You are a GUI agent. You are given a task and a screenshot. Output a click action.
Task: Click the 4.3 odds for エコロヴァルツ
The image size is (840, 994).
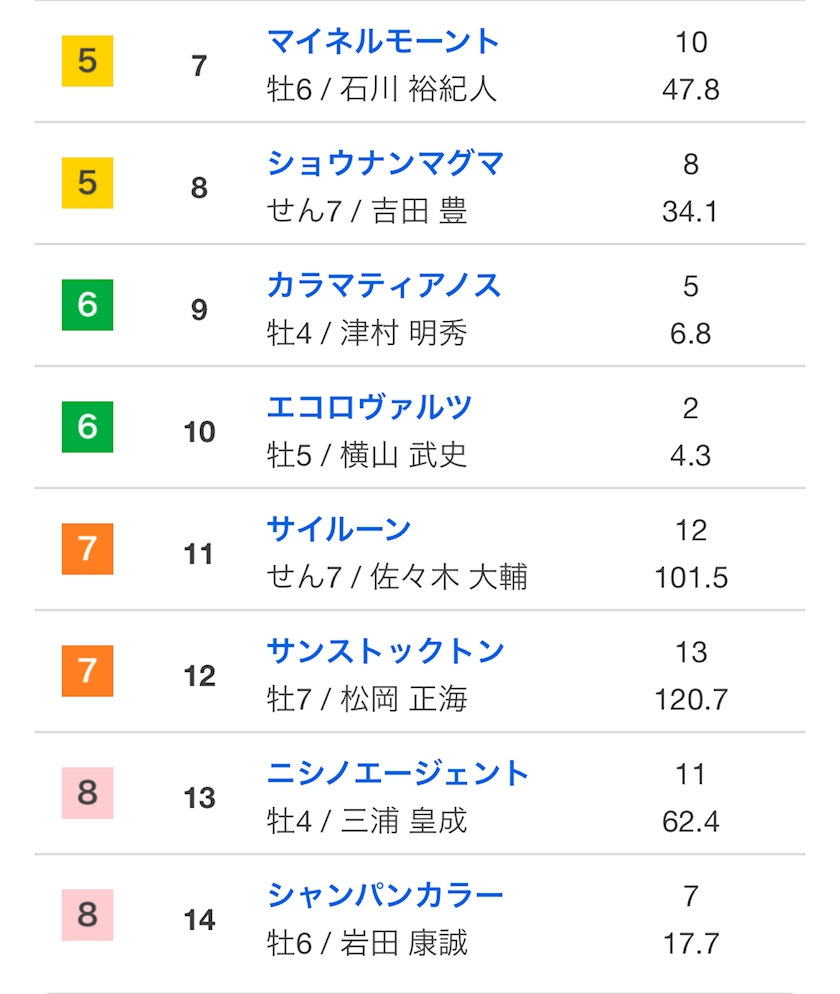click(x=690, y=456)
